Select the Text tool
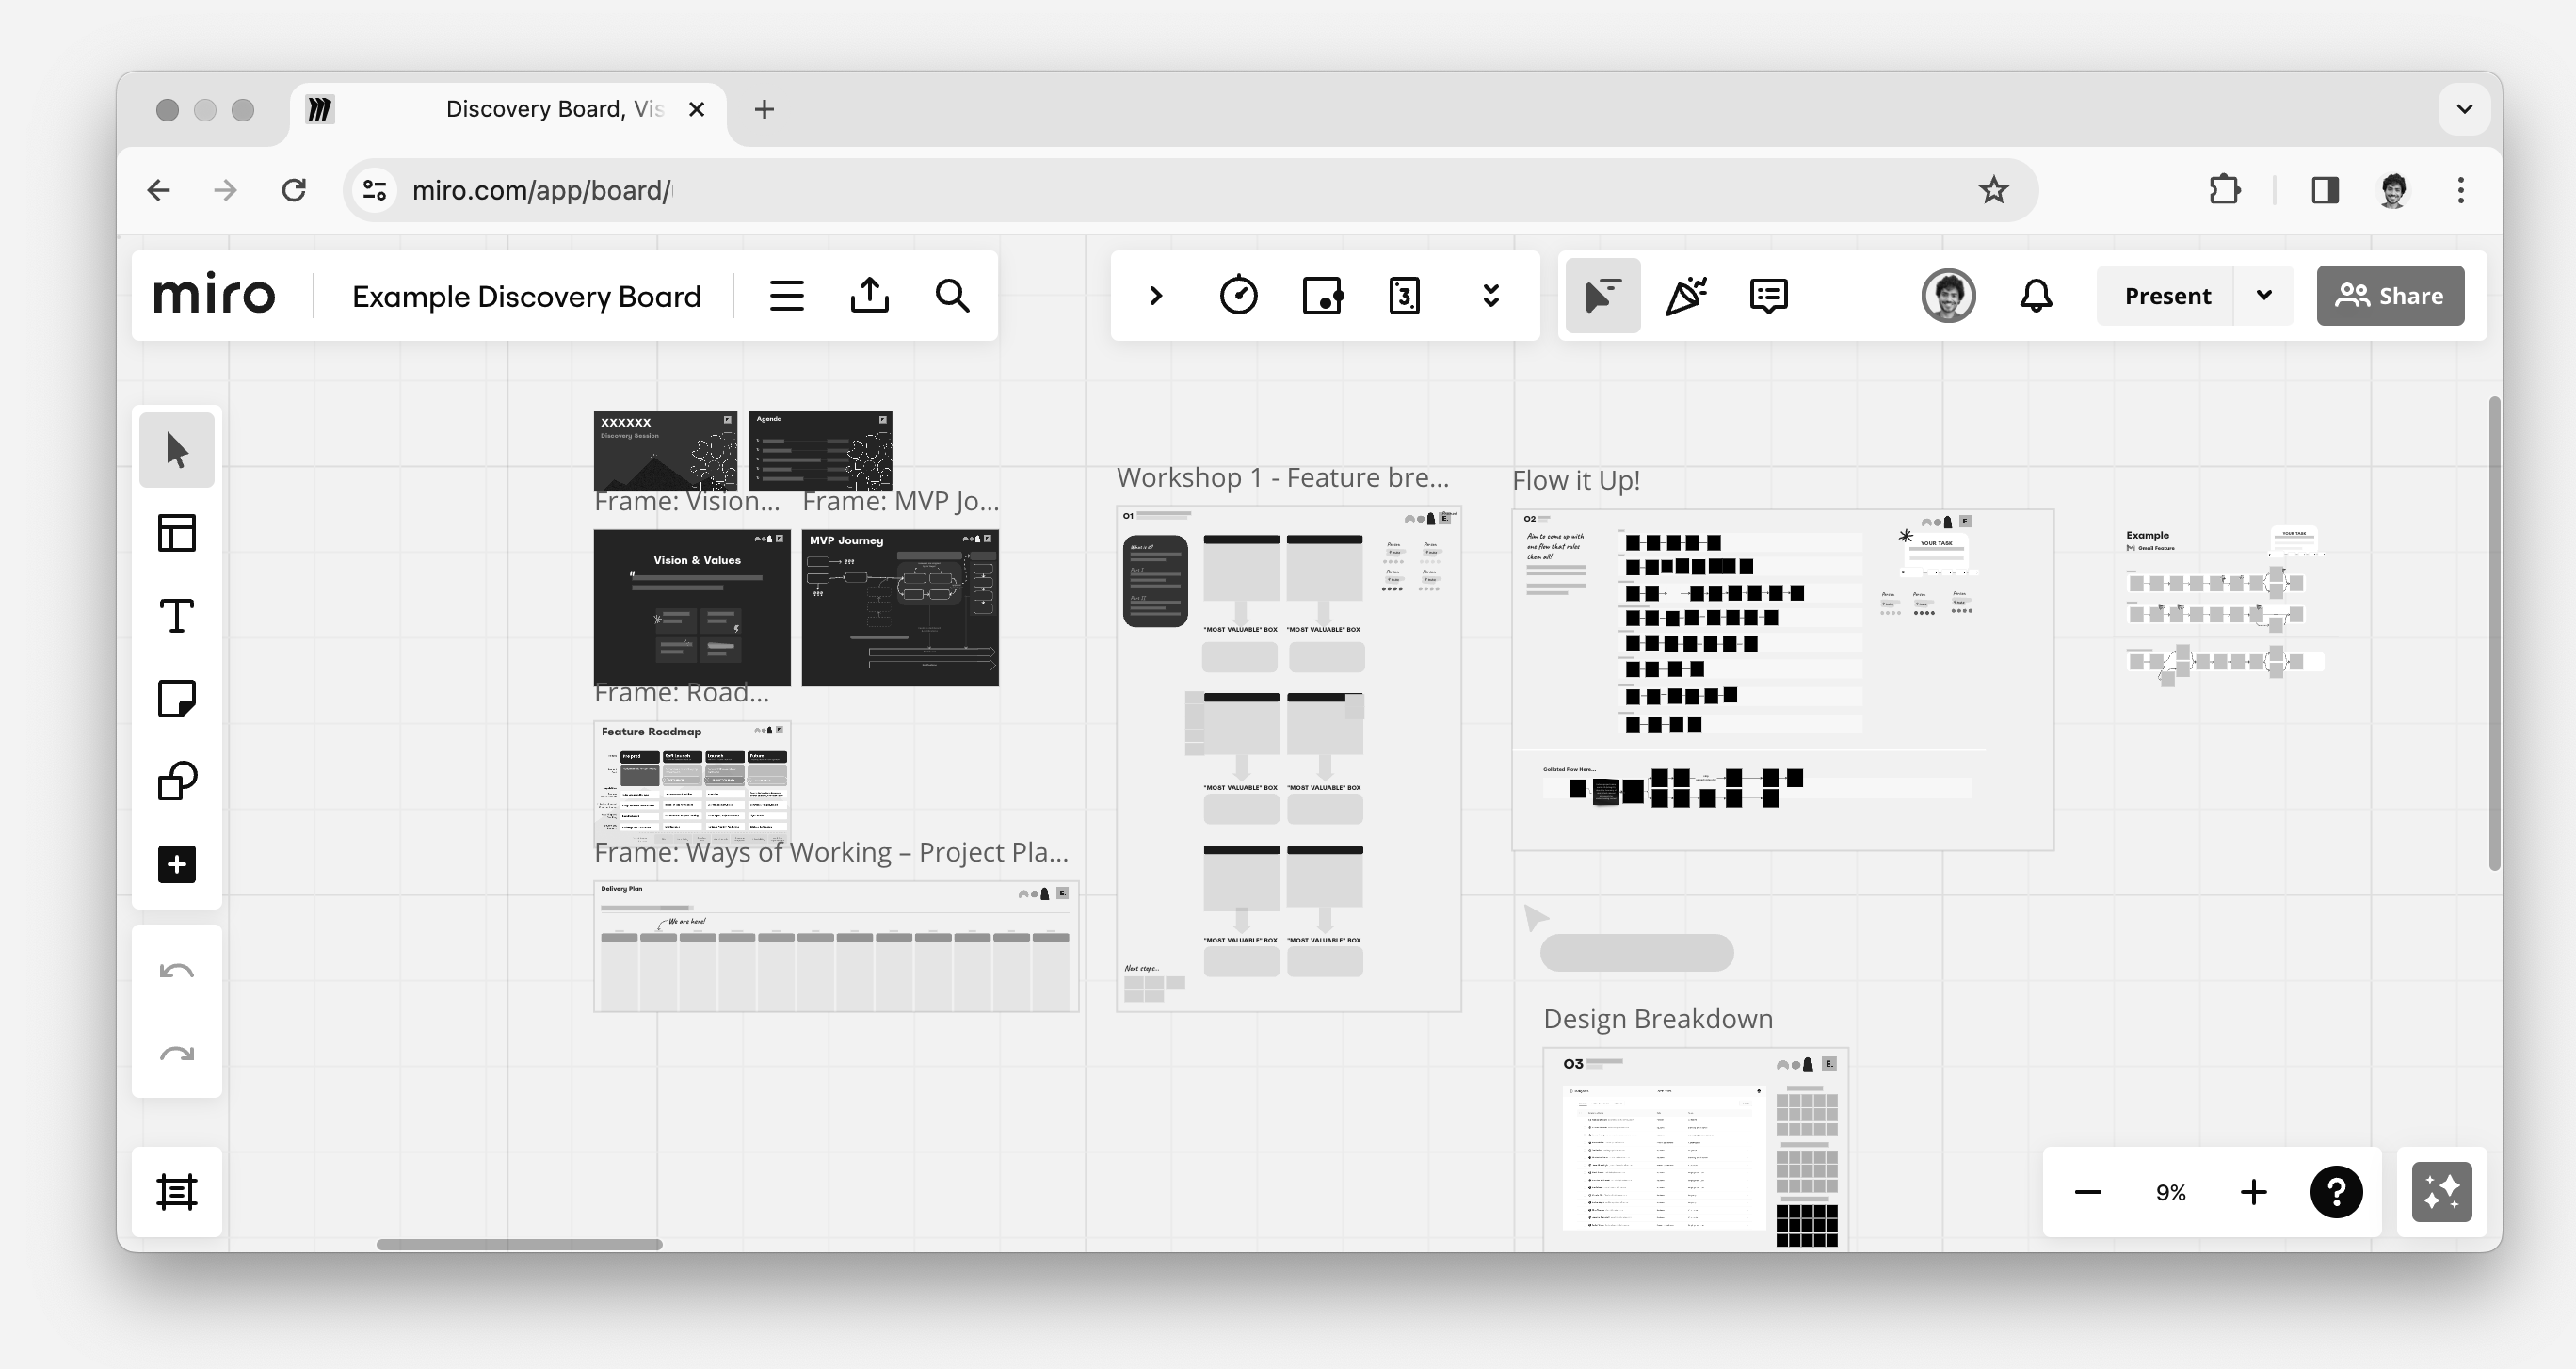The image size is (2576, 1369). pos(177,615)
